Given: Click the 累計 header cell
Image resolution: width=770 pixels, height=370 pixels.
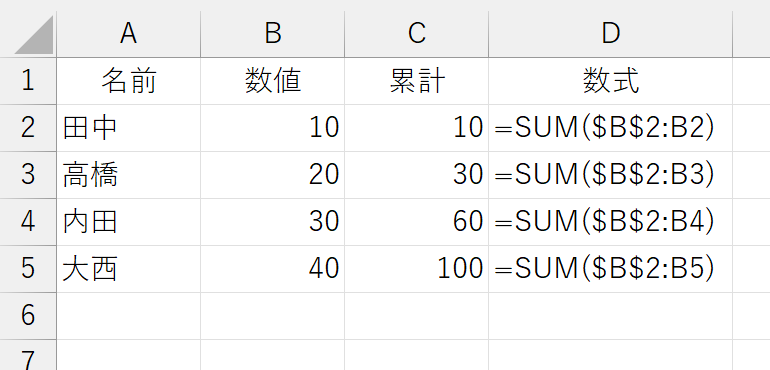Looking at the screenshot, I should 416,81.
